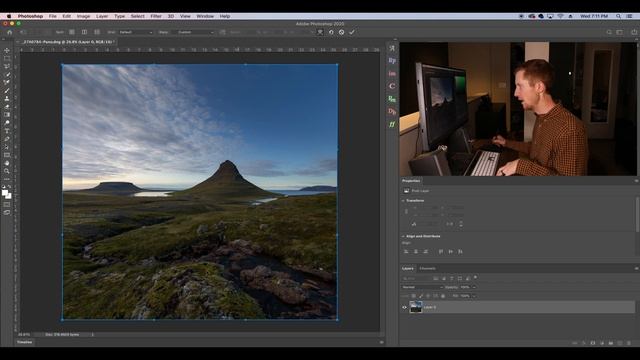Screen dimensions: 640x360
Task: Align bottom edges button
Action: pyautogui.click(x=460, y=252)
